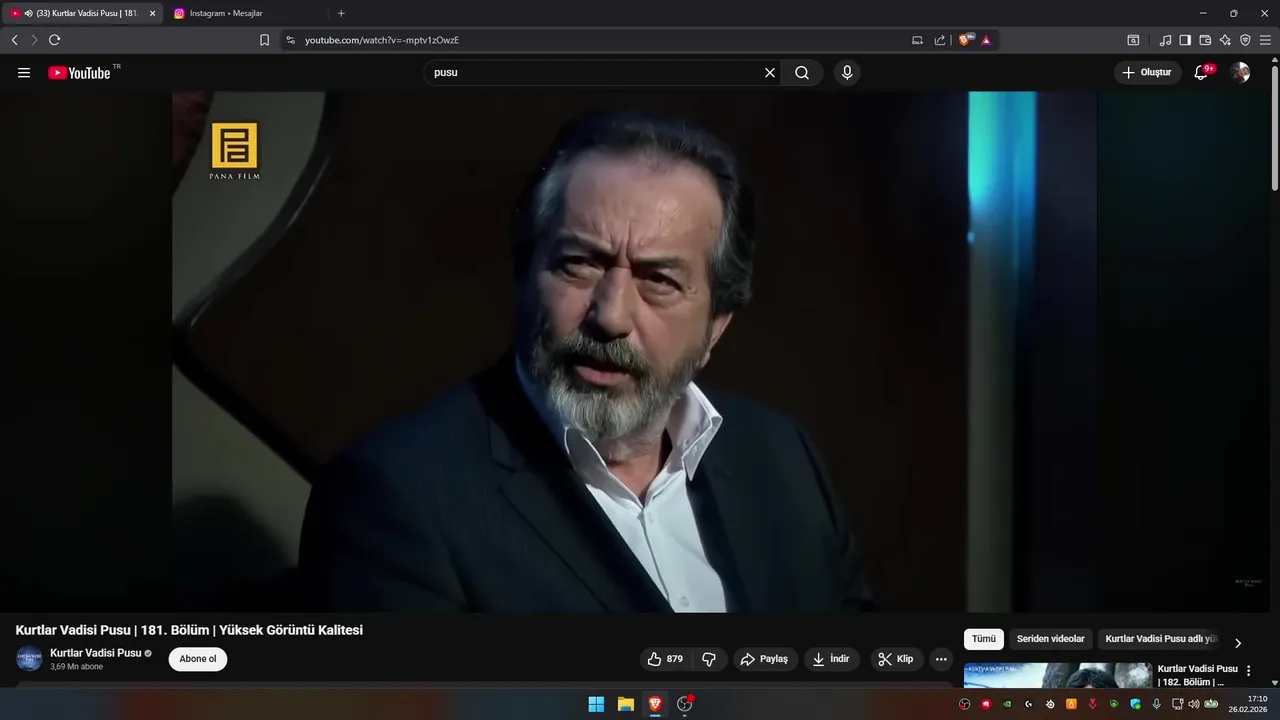Show more filter chips with right chevron
The width and height of the screenshot is (1280, 720).
(x=1238, y=643)
